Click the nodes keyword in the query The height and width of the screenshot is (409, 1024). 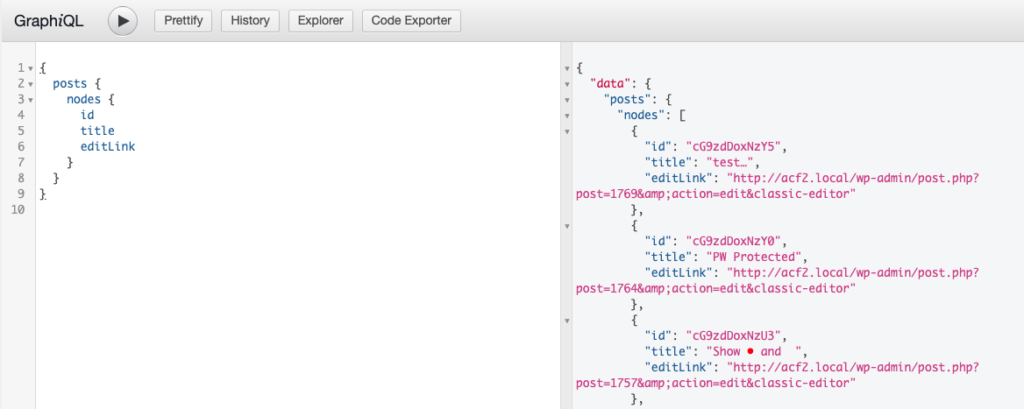[x=84, y=99]
